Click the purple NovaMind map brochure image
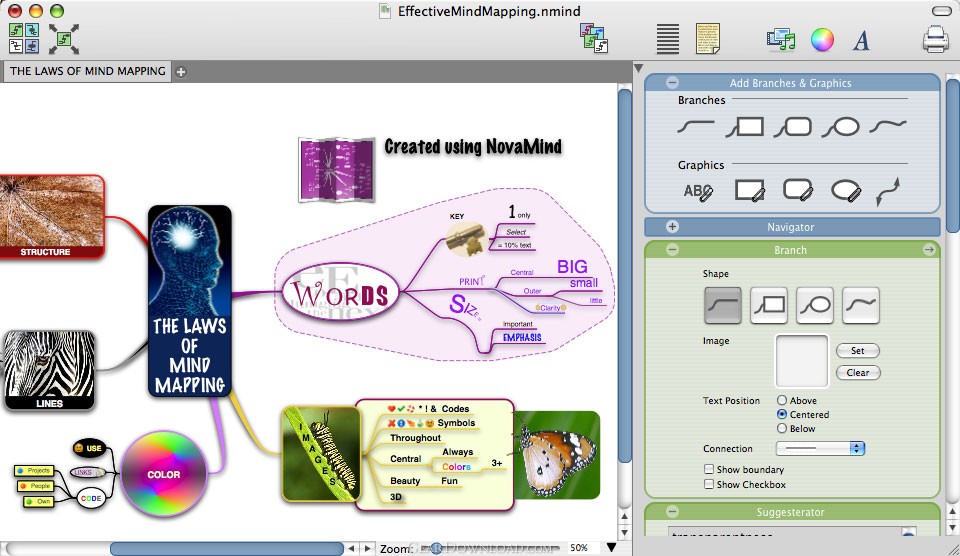Image resolution: width=960 pixels, height=556 pixels. [x=336, y=170]
